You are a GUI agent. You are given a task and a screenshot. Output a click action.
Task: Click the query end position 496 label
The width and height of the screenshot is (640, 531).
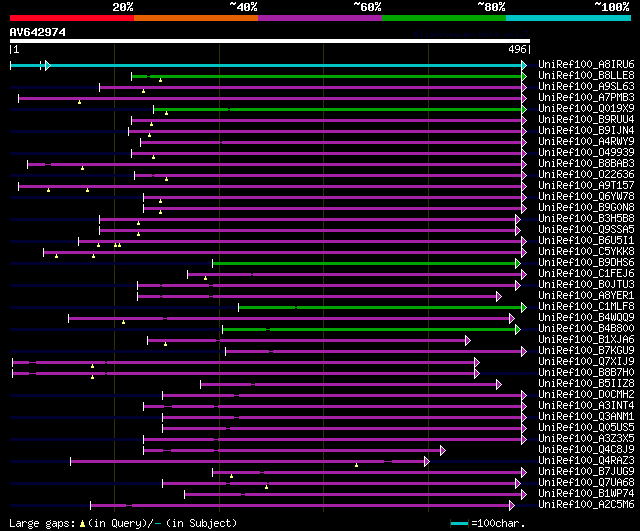518,49
